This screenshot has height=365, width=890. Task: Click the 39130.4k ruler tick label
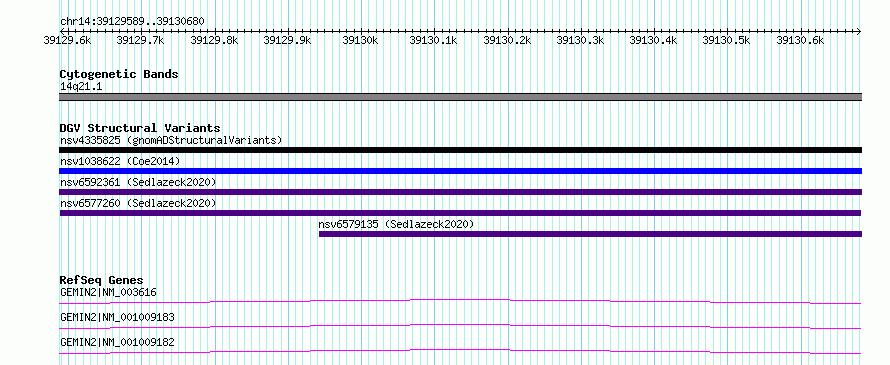pos(653,40)
